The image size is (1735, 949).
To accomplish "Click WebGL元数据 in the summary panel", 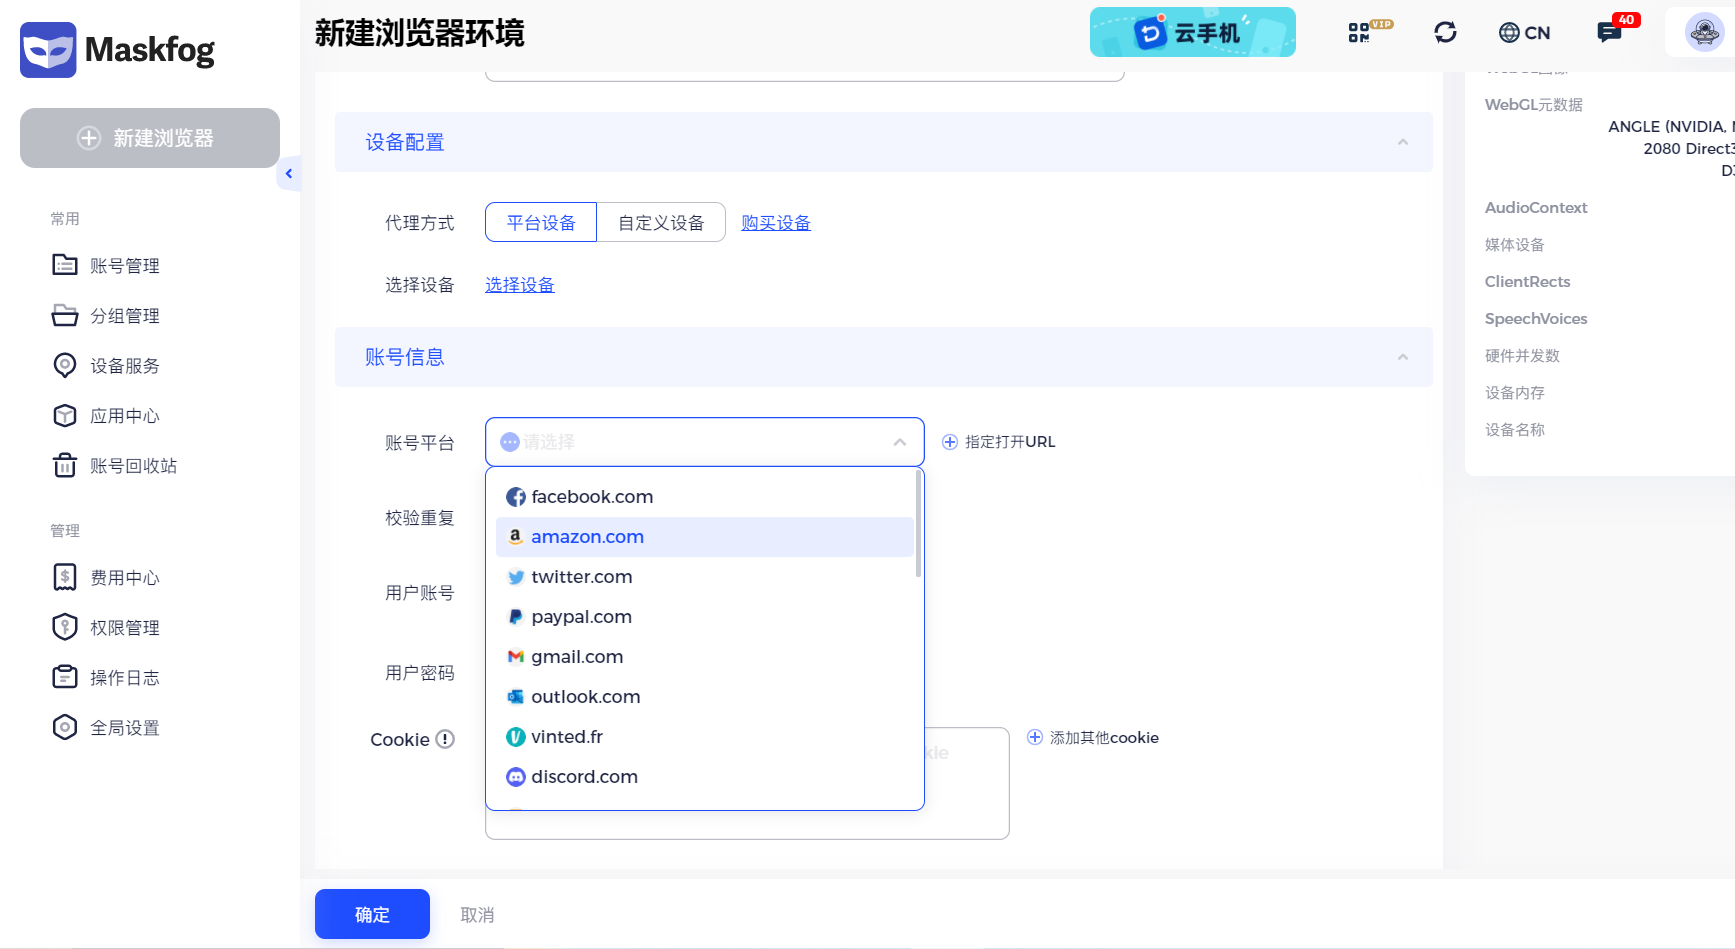I will pos(1534,104).
